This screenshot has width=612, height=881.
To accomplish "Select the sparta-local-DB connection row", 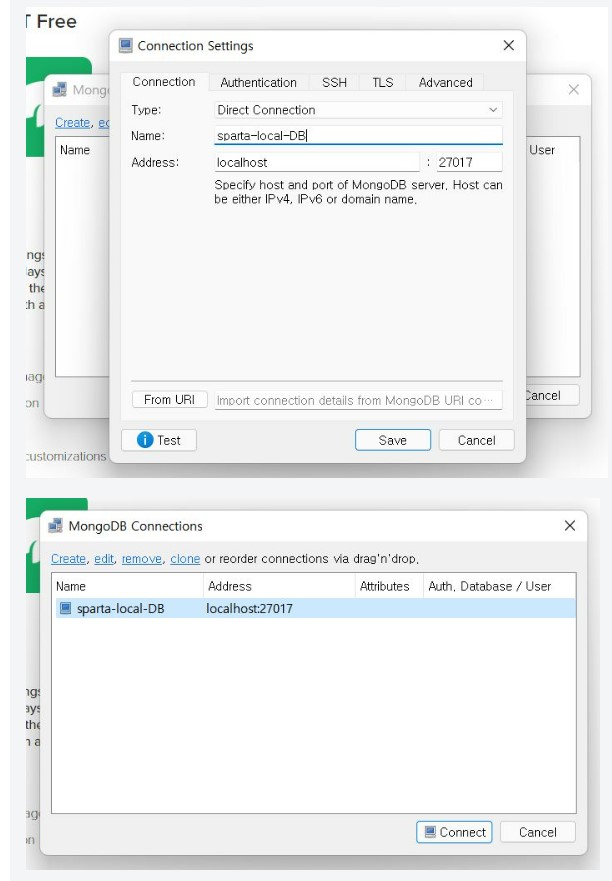I will [x=314, y=608].
